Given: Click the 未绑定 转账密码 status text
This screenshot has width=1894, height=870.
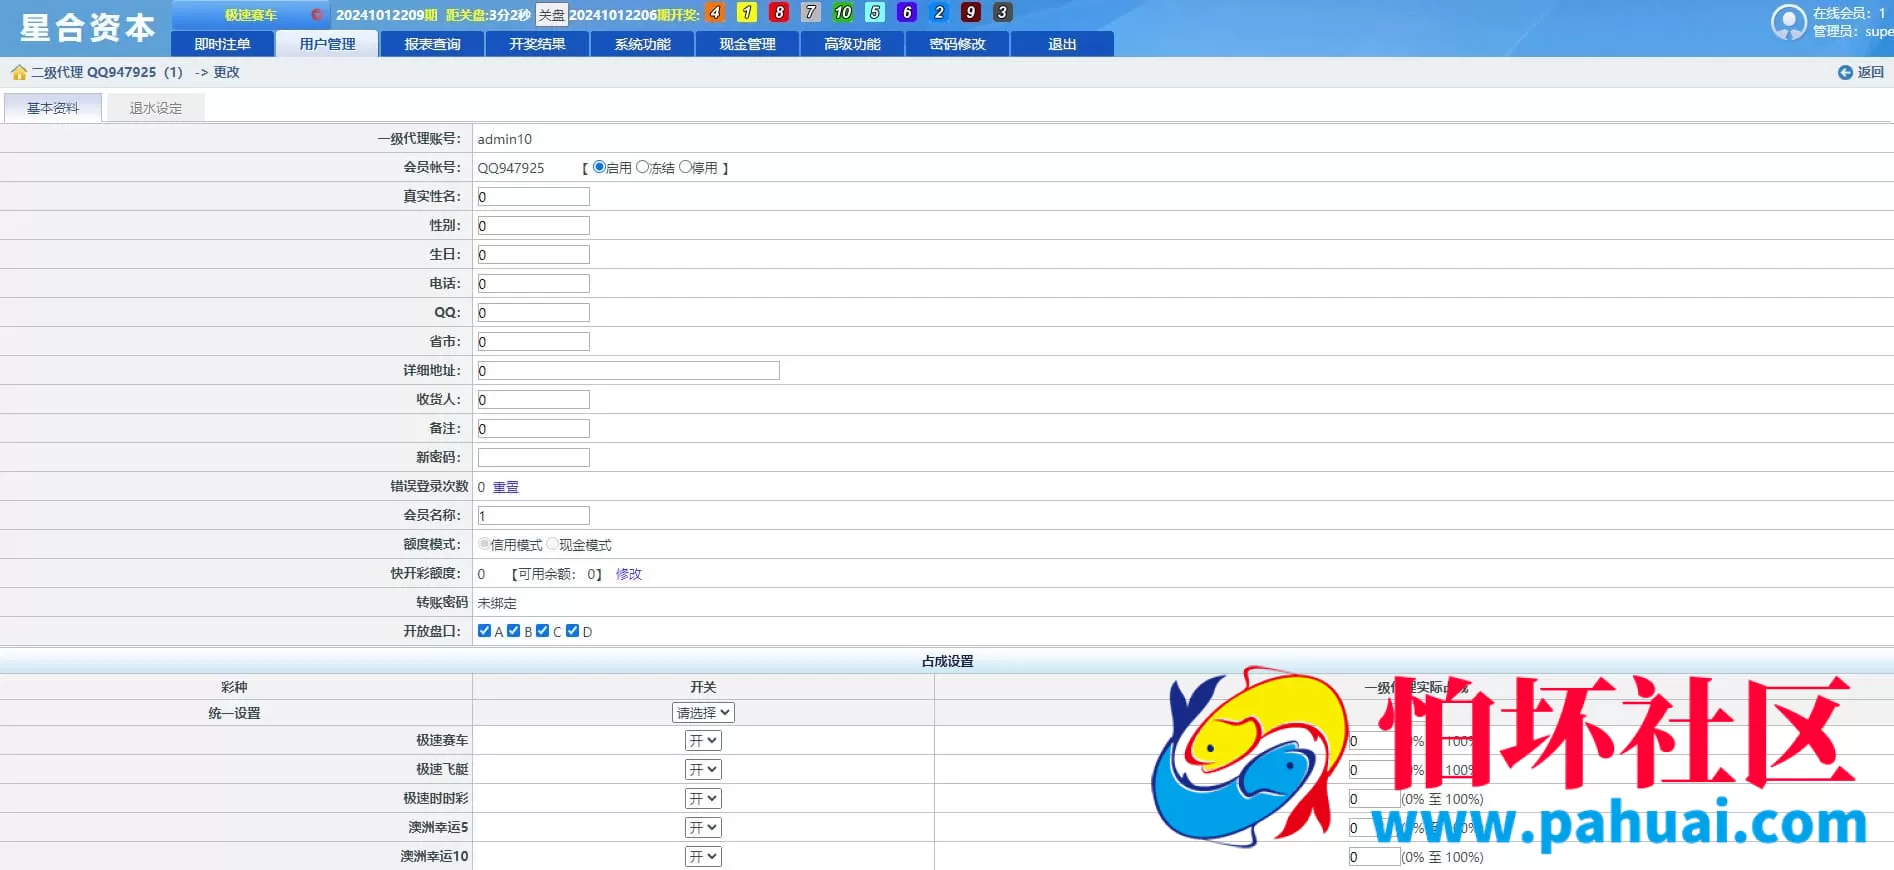Looking at the screenshot, I should [x=497, y=603].
